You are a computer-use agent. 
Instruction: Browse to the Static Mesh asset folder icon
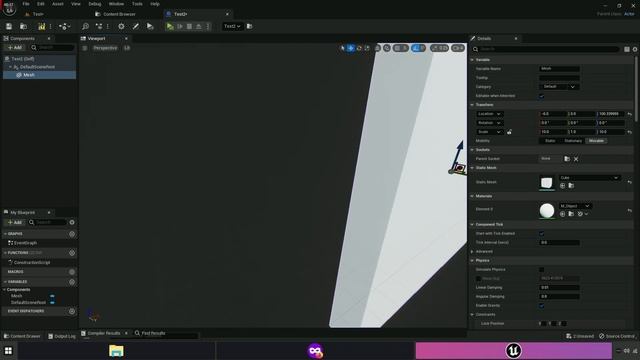point(571,186)
